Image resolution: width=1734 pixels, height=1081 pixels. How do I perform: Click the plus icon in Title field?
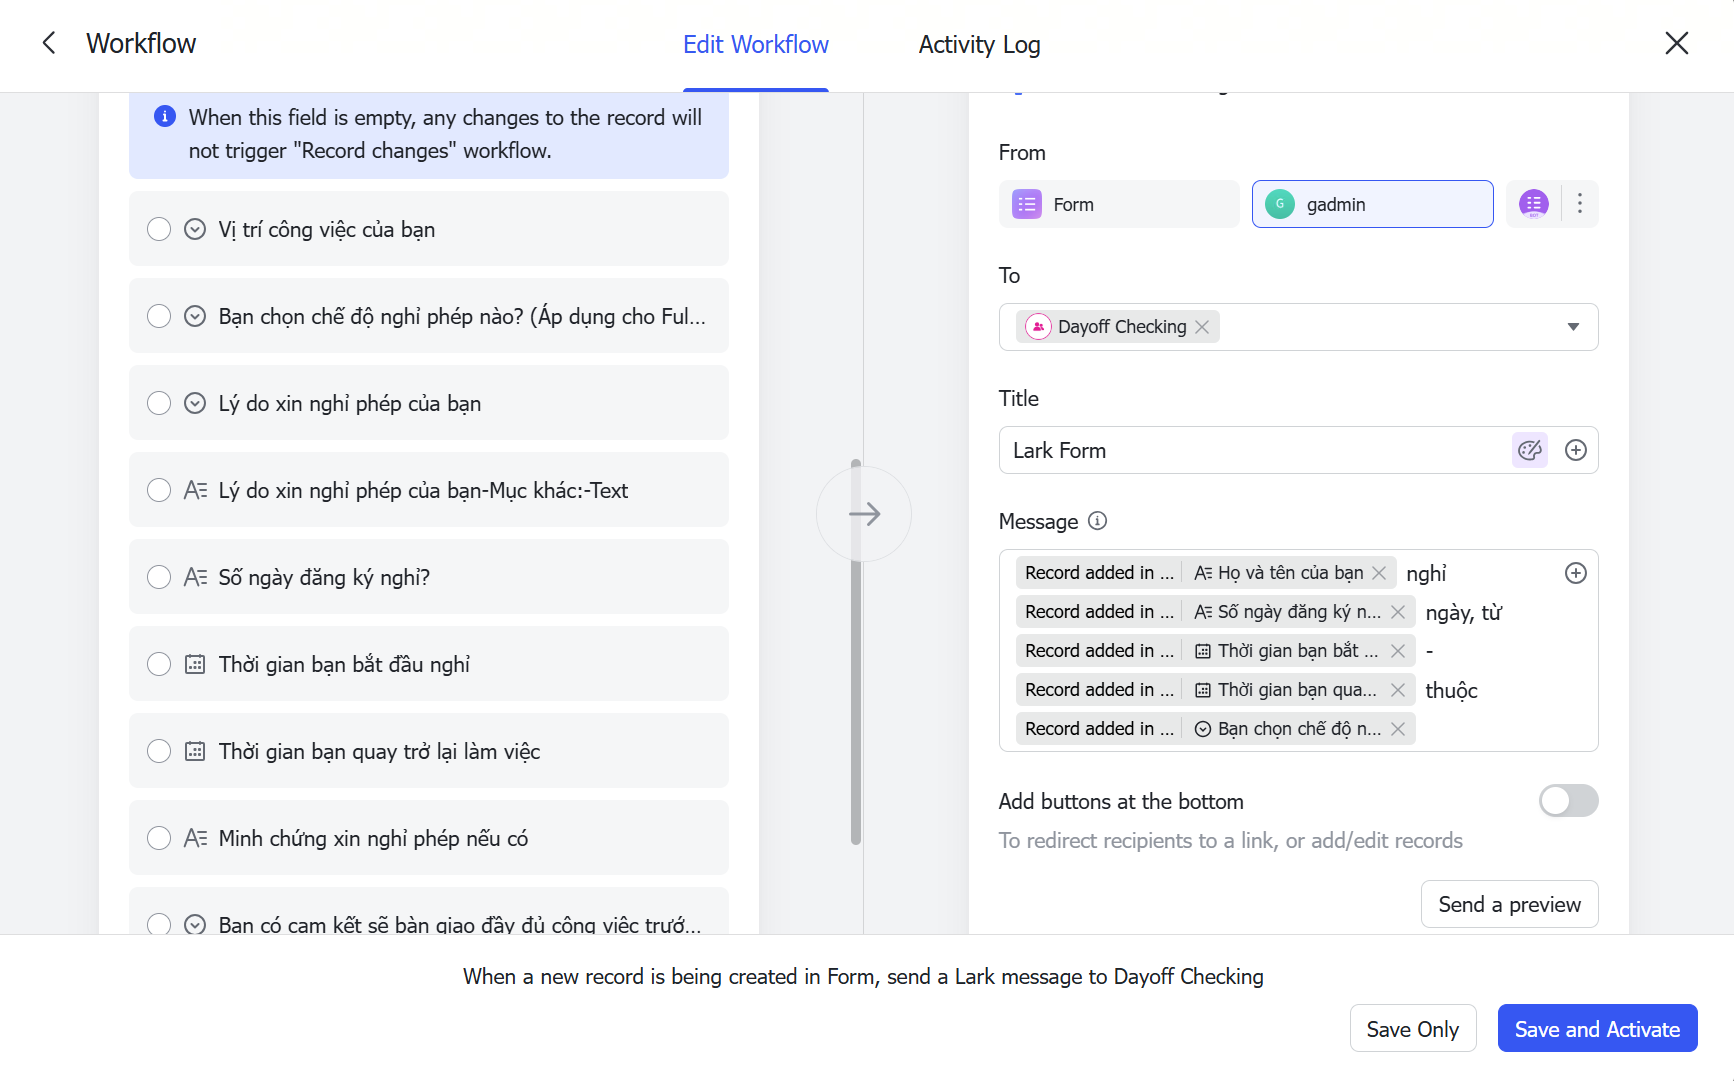(1575, 450)
